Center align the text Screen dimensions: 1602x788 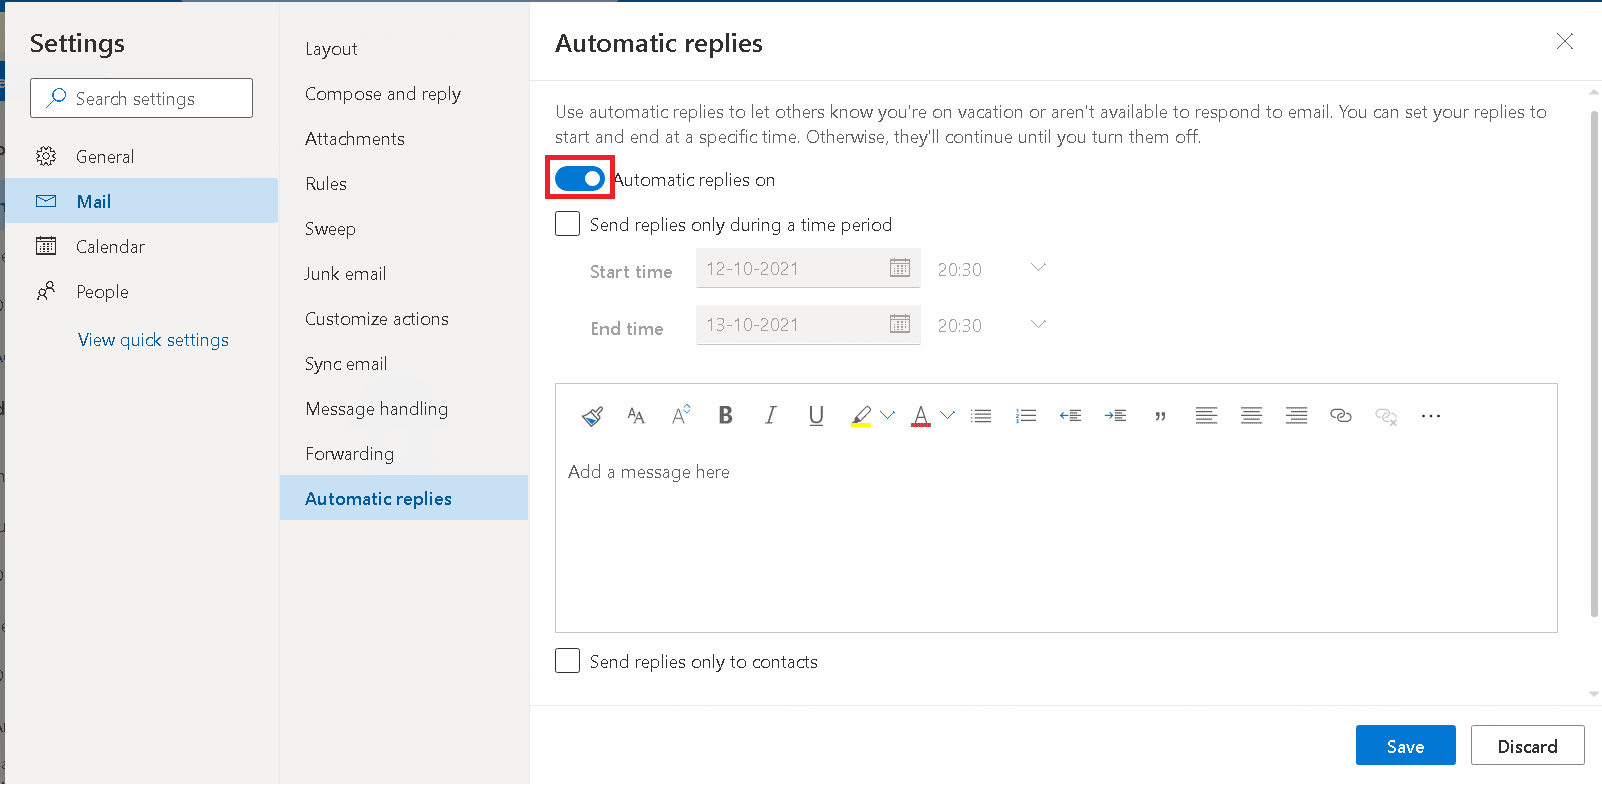point(1251,416)
